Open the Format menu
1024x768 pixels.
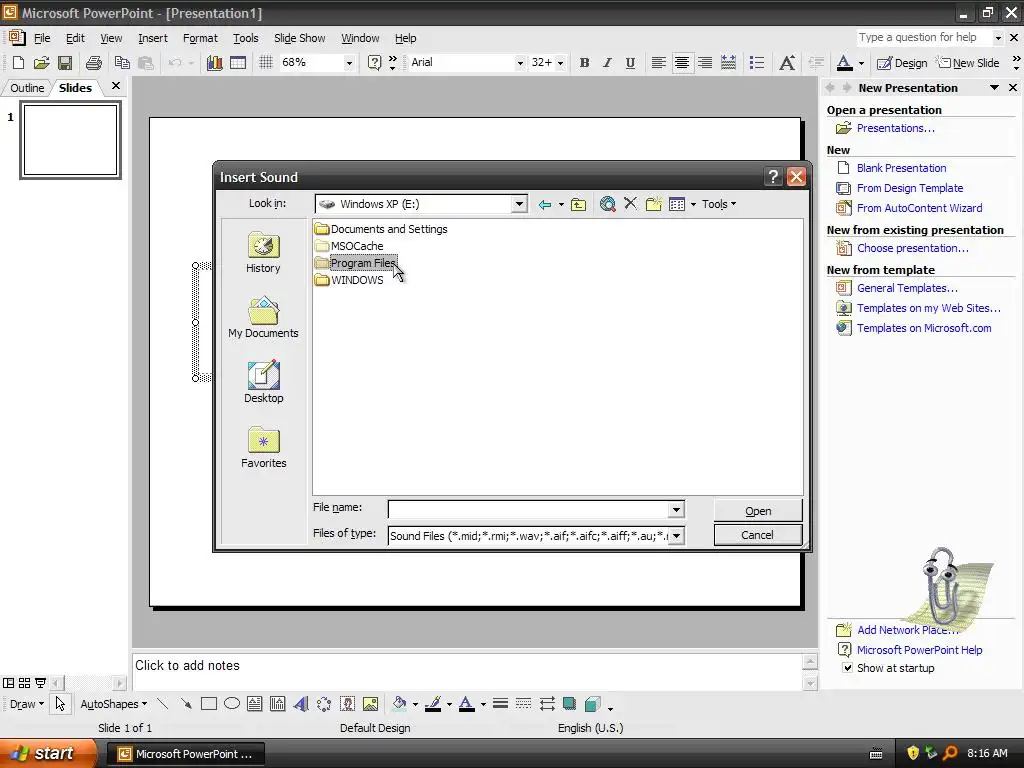pos(200,39)
